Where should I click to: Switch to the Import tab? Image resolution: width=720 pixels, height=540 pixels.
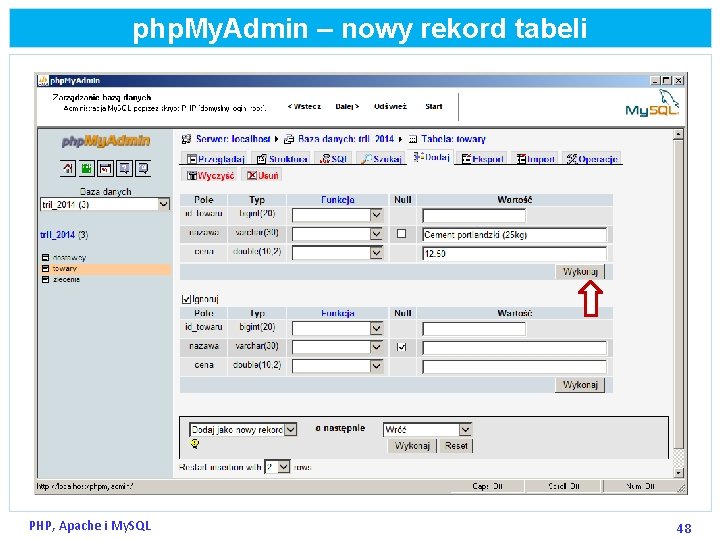(535, 159)
